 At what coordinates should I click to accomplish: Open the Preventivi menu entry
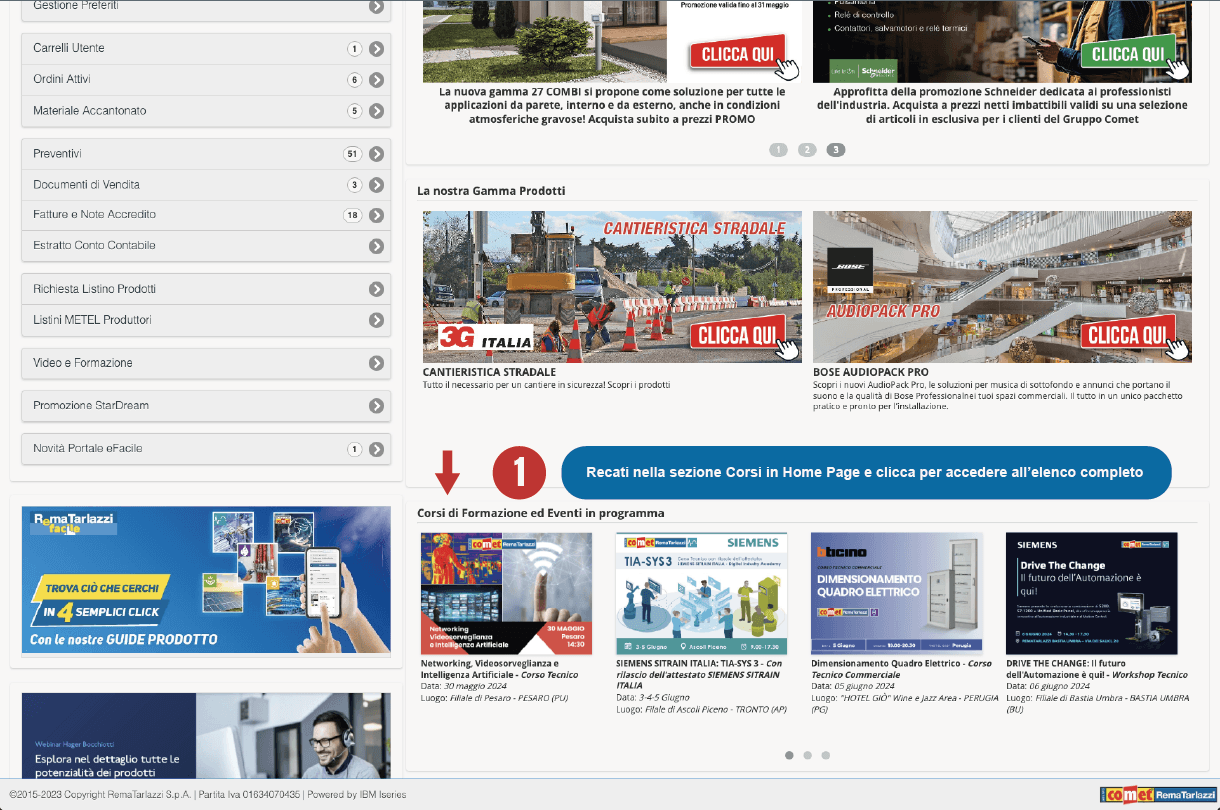click(205, 154)
